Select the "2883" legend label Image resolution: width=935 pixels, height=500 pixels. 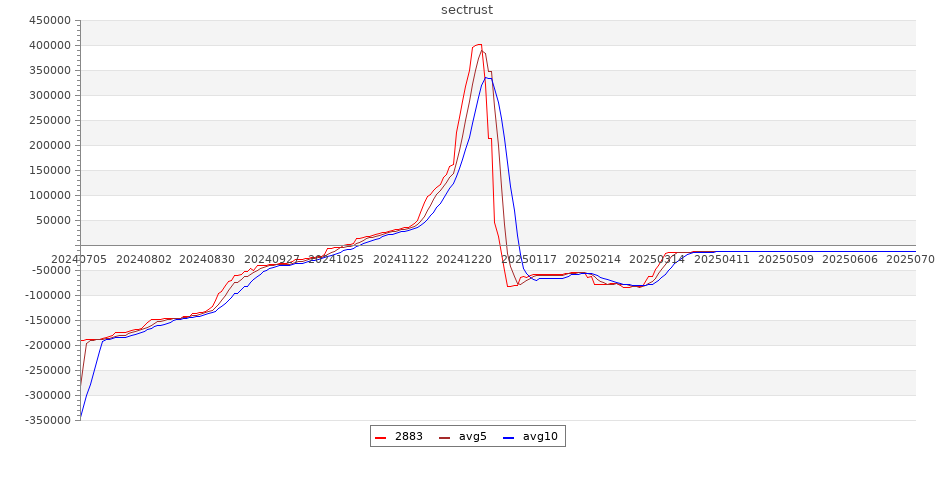[408, 436]
